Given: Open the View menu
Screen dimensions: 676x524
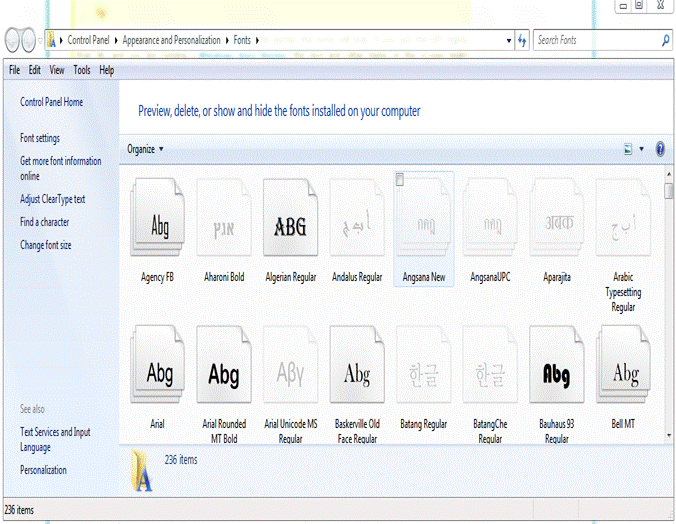Looking at the screenshot, I should (57, 70).
